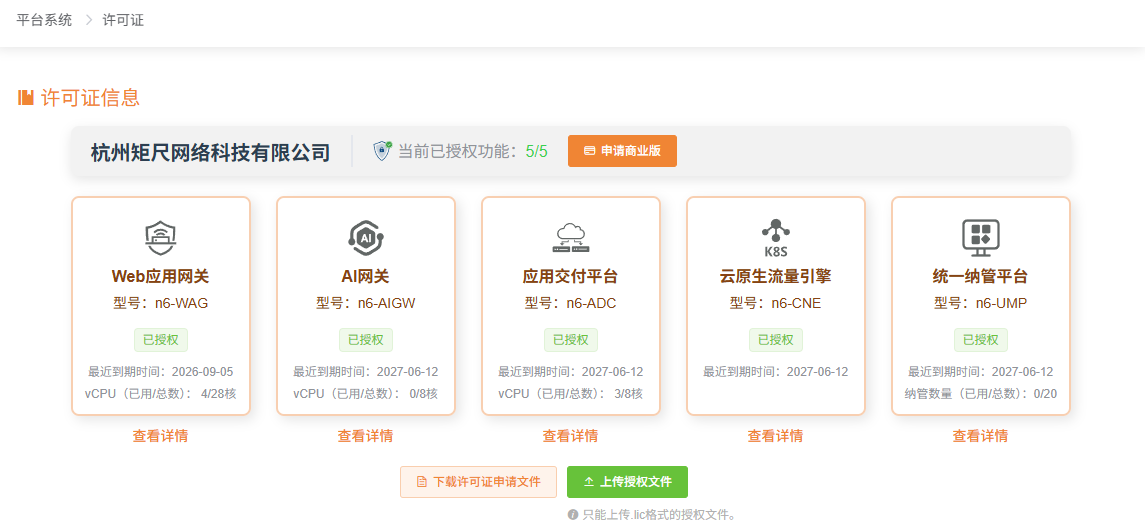Click the 5/5 authorized count
The width and height of the screenshot is (1146, 527).
tap(536, 151)
